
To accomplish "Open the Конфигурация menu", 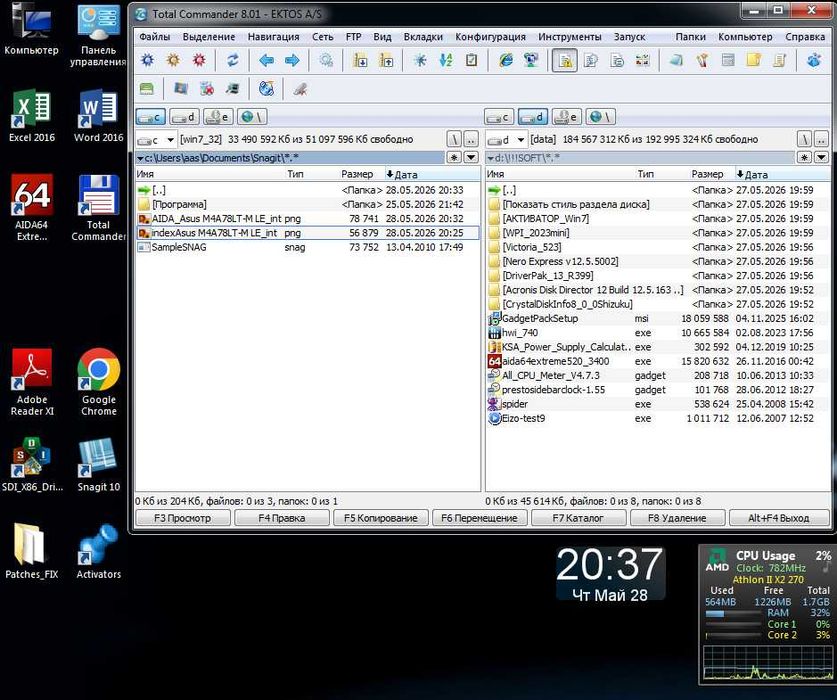I will [490, 37].
